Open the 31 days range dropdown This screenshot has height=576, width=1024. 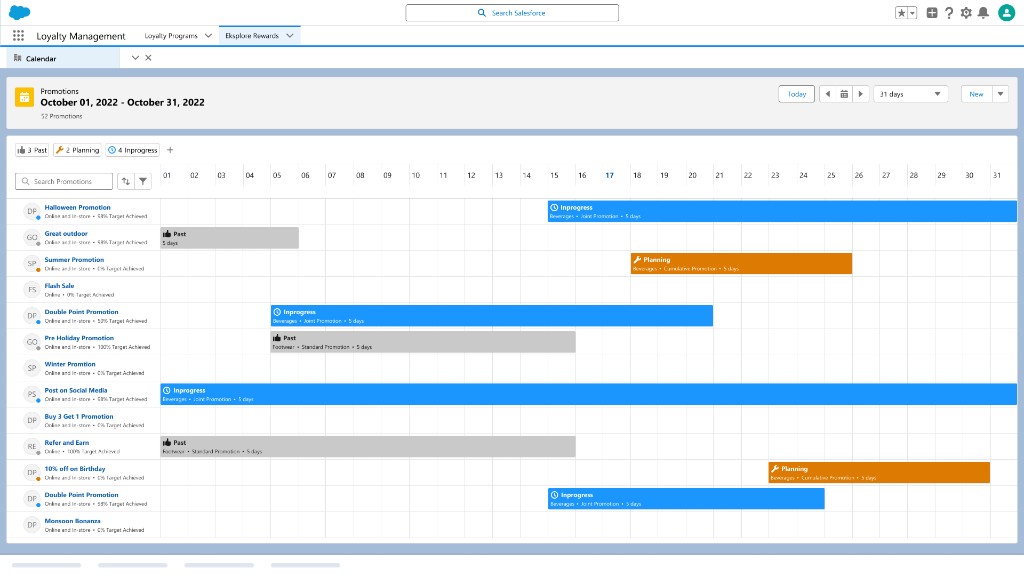(910, 94)
